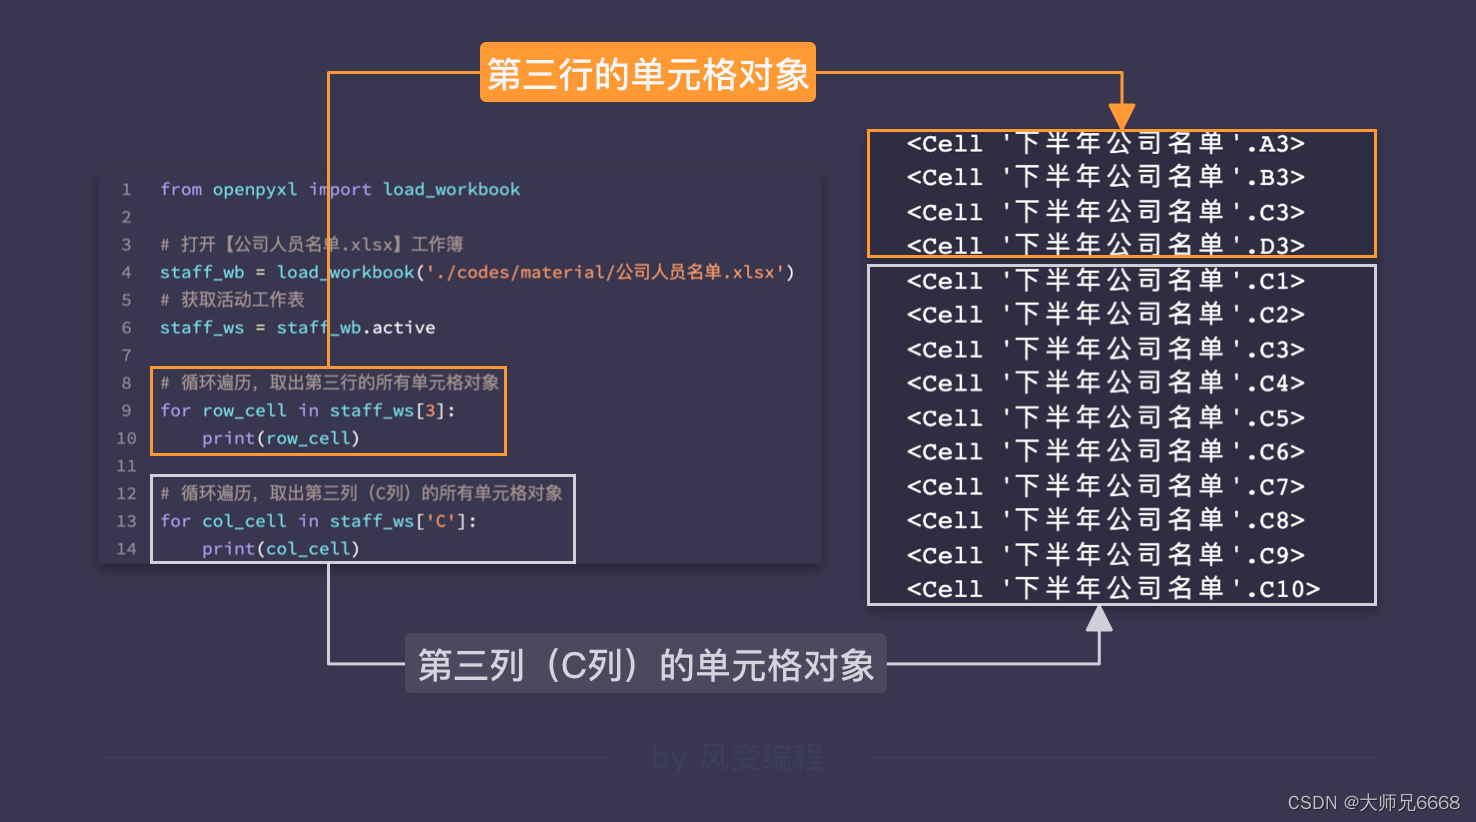Click the output line ending in .C8>
The height and width of the screenshot is (822, 1476).
click(x=1105, y=520)
